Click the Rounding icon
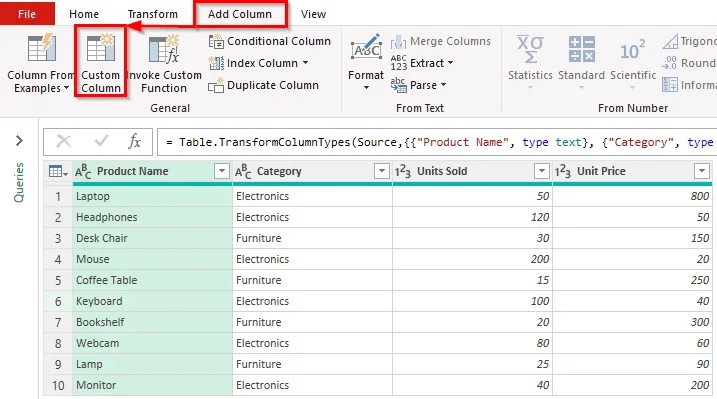This screenshot has width=717, height=399. [x=670, y=63]
